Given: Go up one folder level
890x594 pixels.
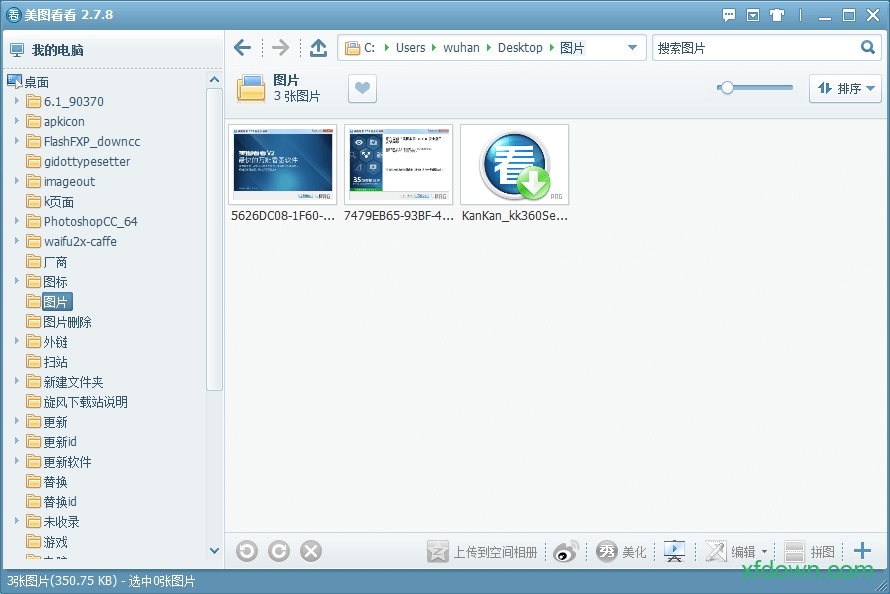Looking at the screenshot, I should pos(318,48).
